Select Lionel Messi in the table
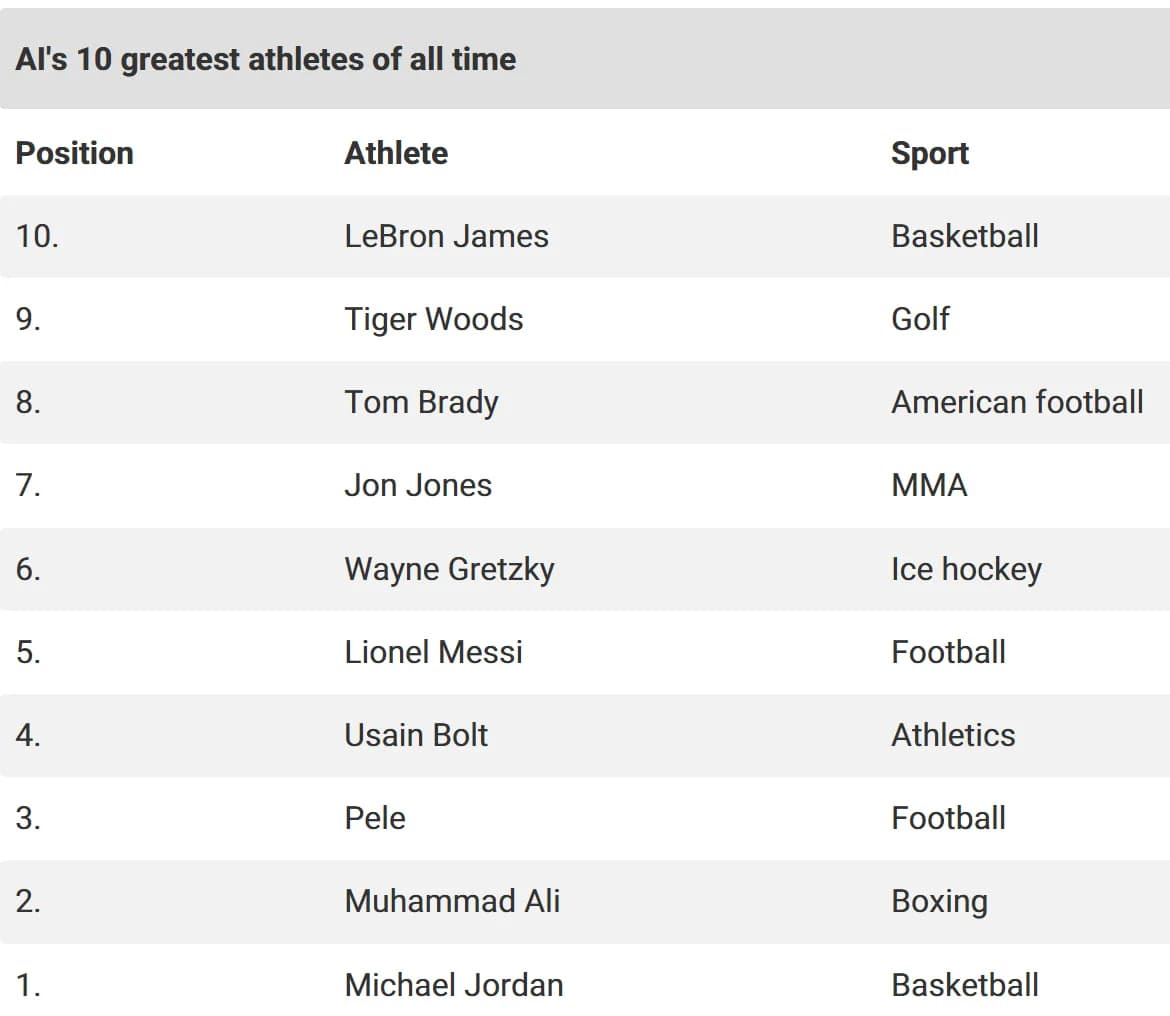This screenshot has width=1170, height=1016. tap(434, 653)
